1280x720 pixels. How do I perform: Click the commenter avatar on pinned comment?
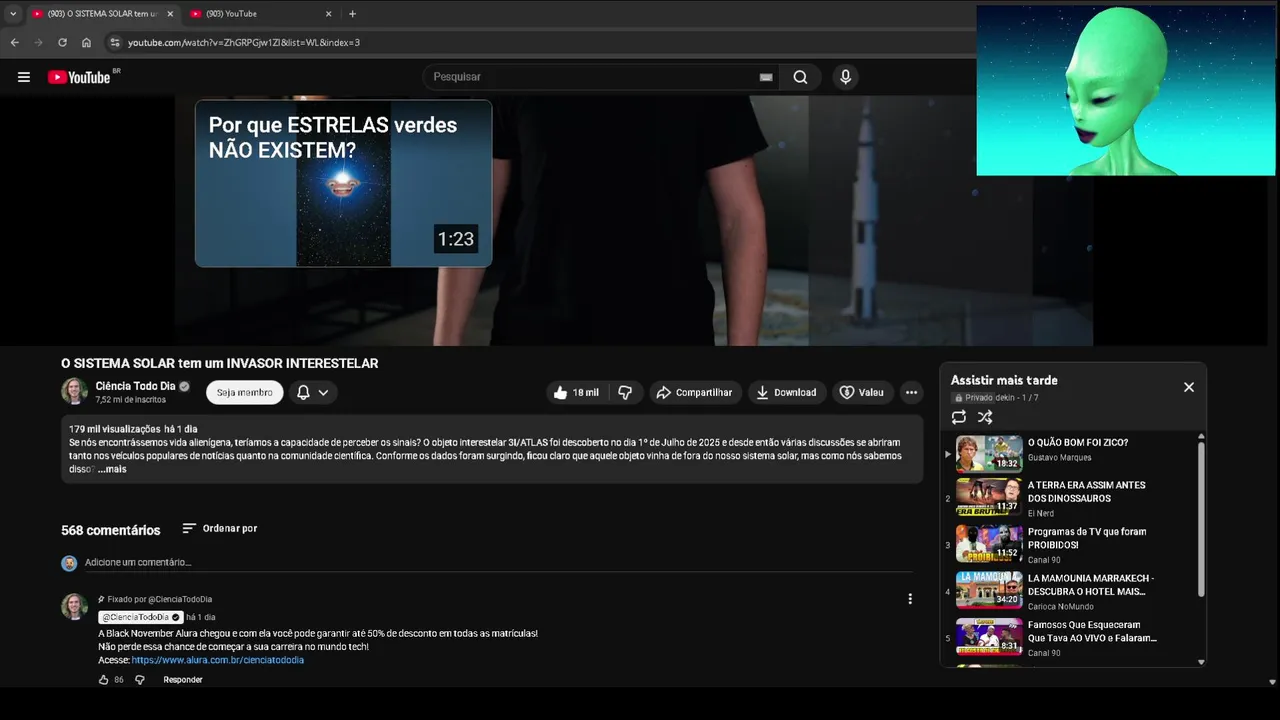click(x=74, y=607)
